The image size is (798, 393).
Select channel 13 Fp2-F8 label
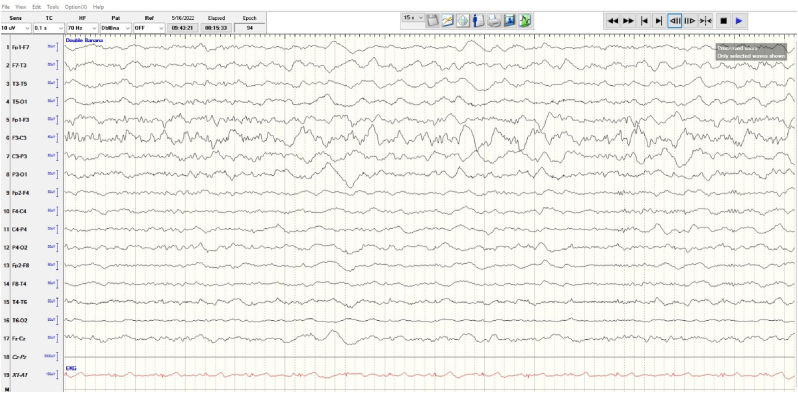[21, 265]
